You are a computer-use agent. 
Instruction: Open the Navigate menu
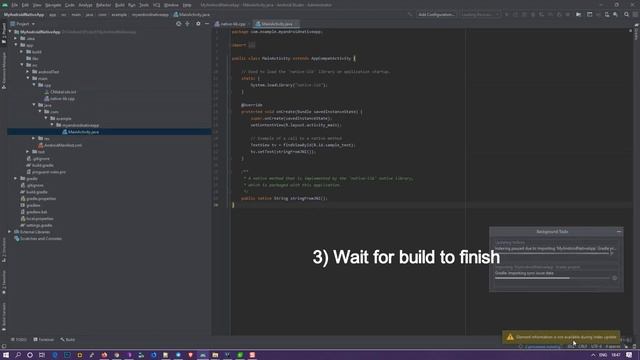pos(53,5)
